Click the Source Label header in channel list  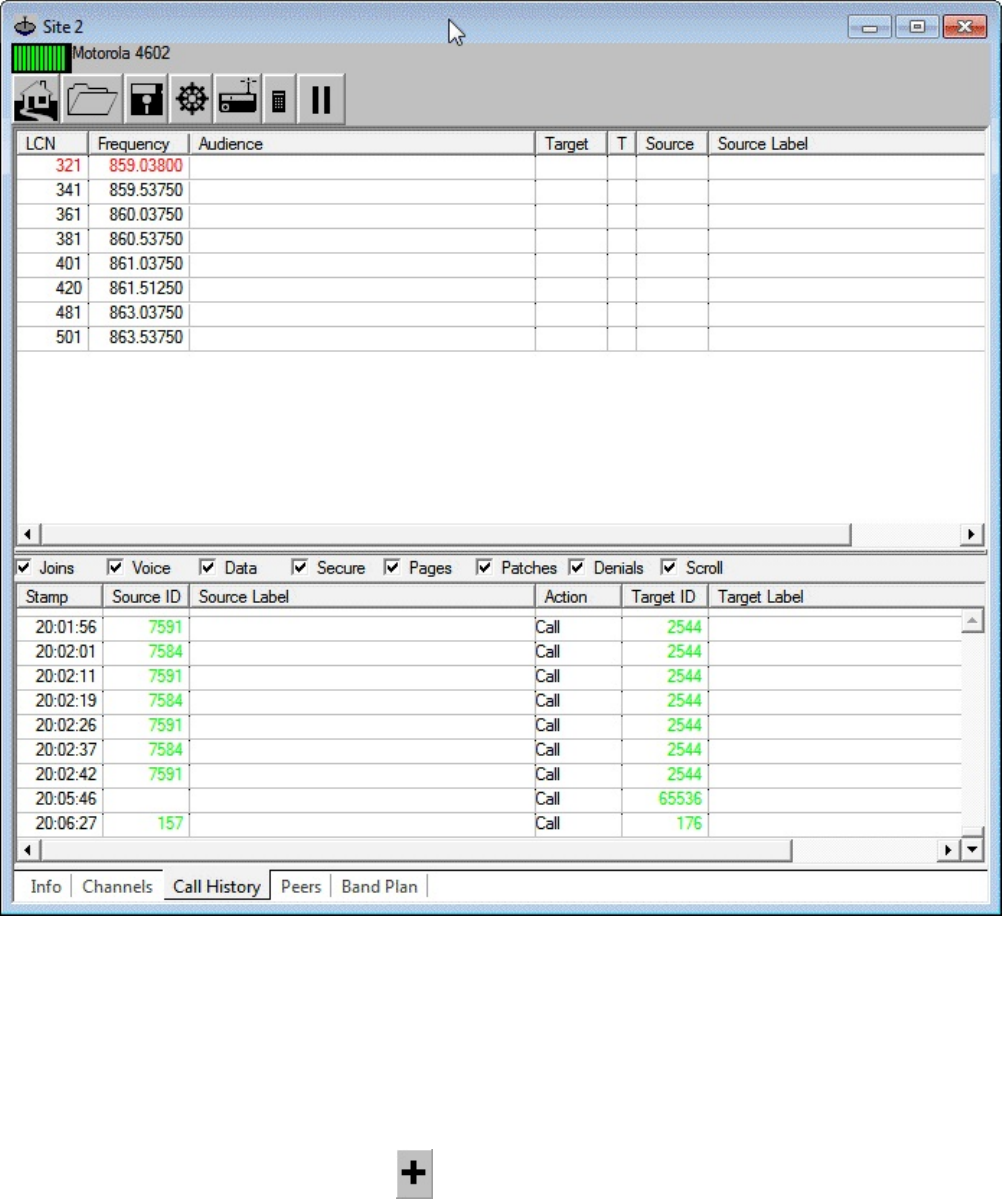[x=846, y=144]
